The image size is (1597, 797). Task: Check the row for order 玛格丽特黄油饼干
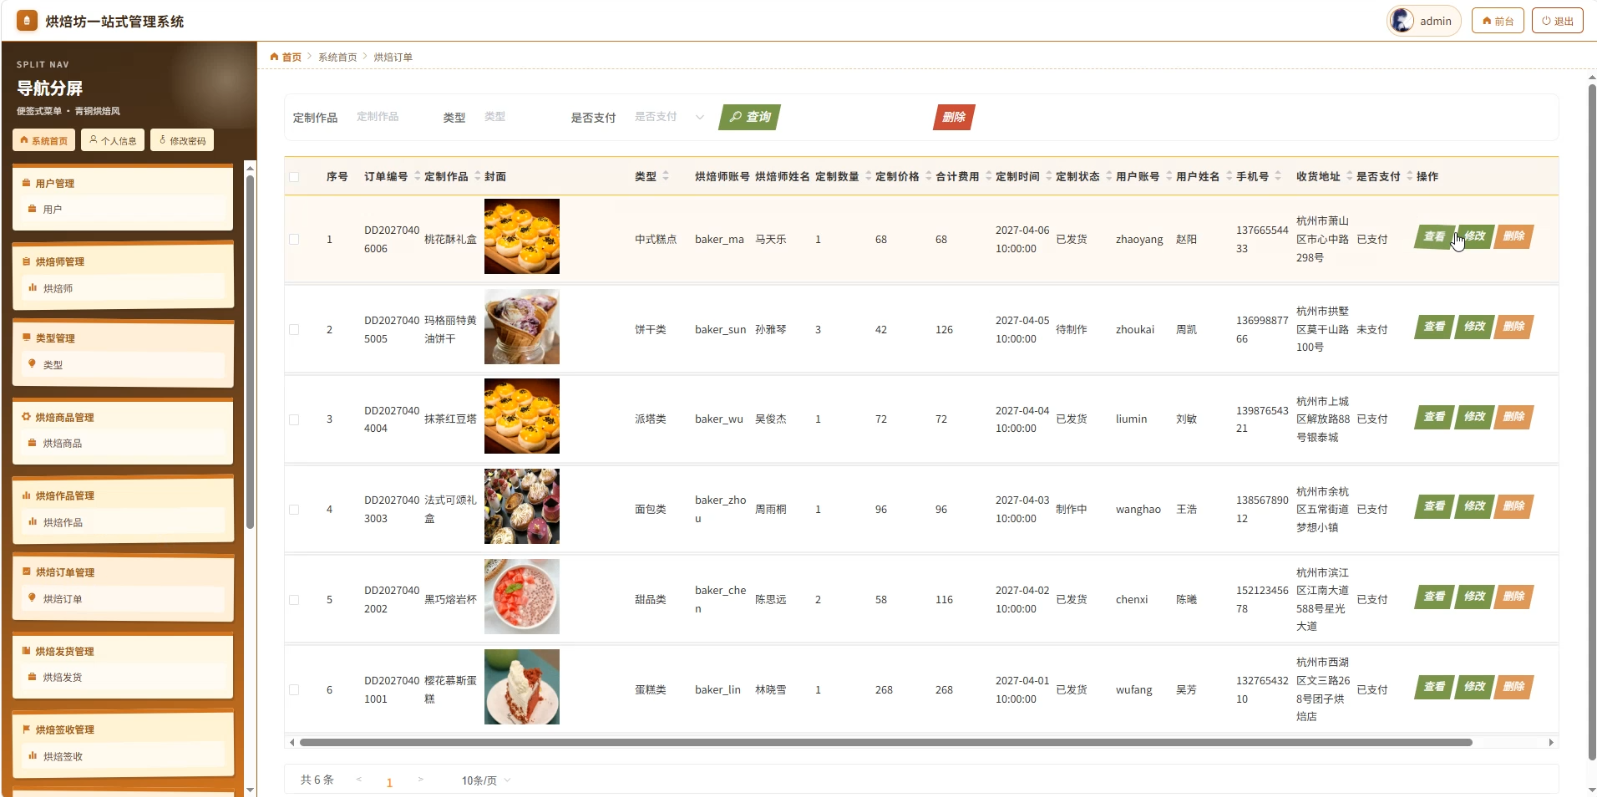tap(294, 329)
